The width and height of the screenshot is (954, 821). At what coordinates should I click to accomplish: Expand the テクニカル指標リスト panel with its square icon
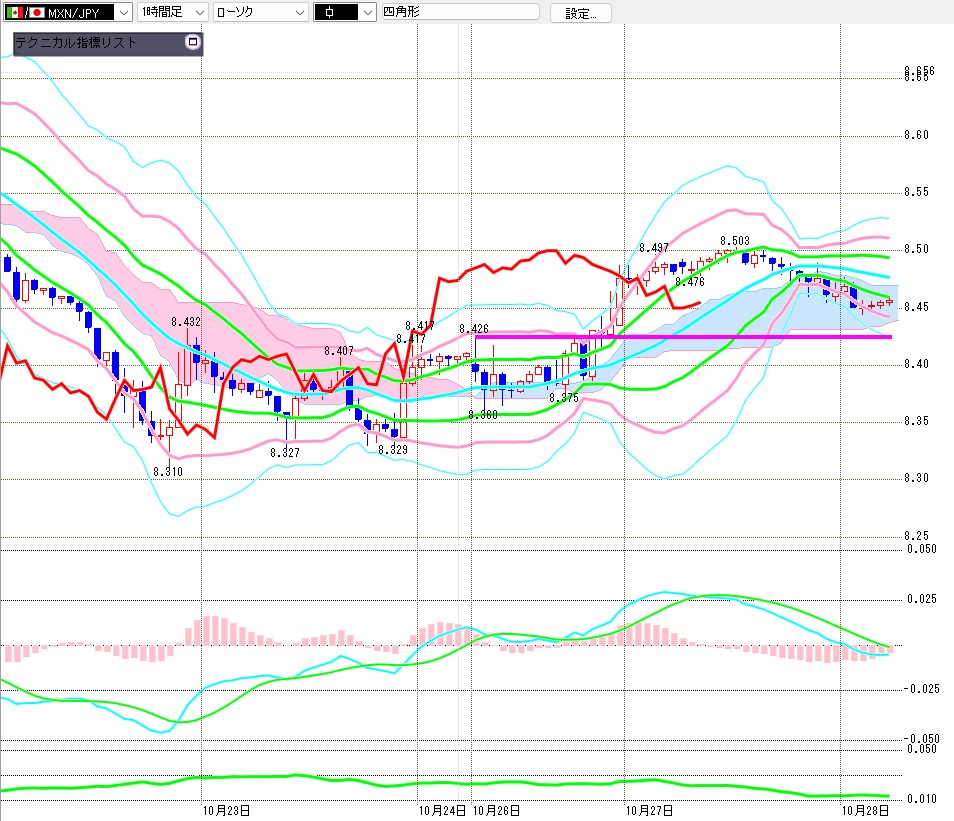click(193, 42)
